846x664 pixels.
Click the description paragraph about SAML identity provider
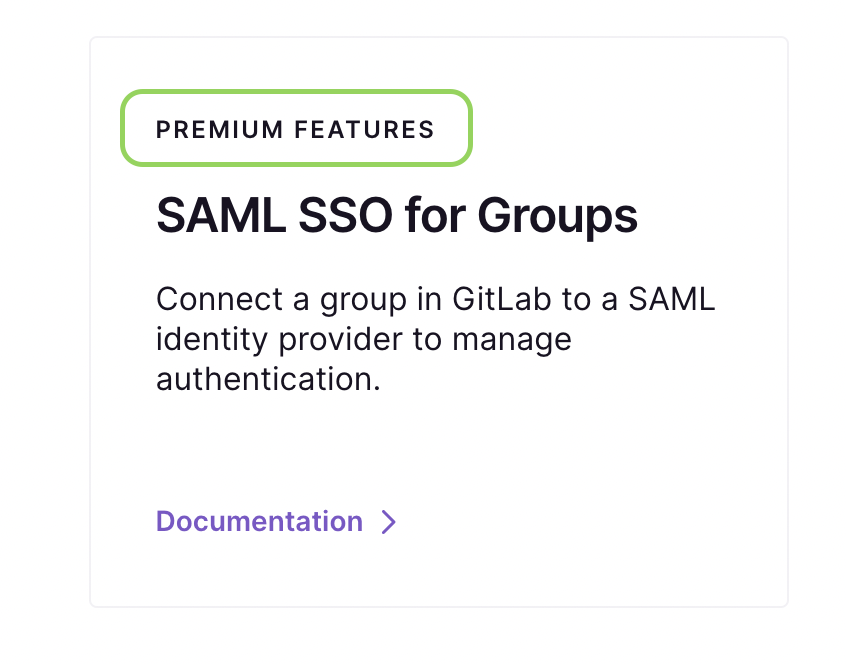click(435, 339)
